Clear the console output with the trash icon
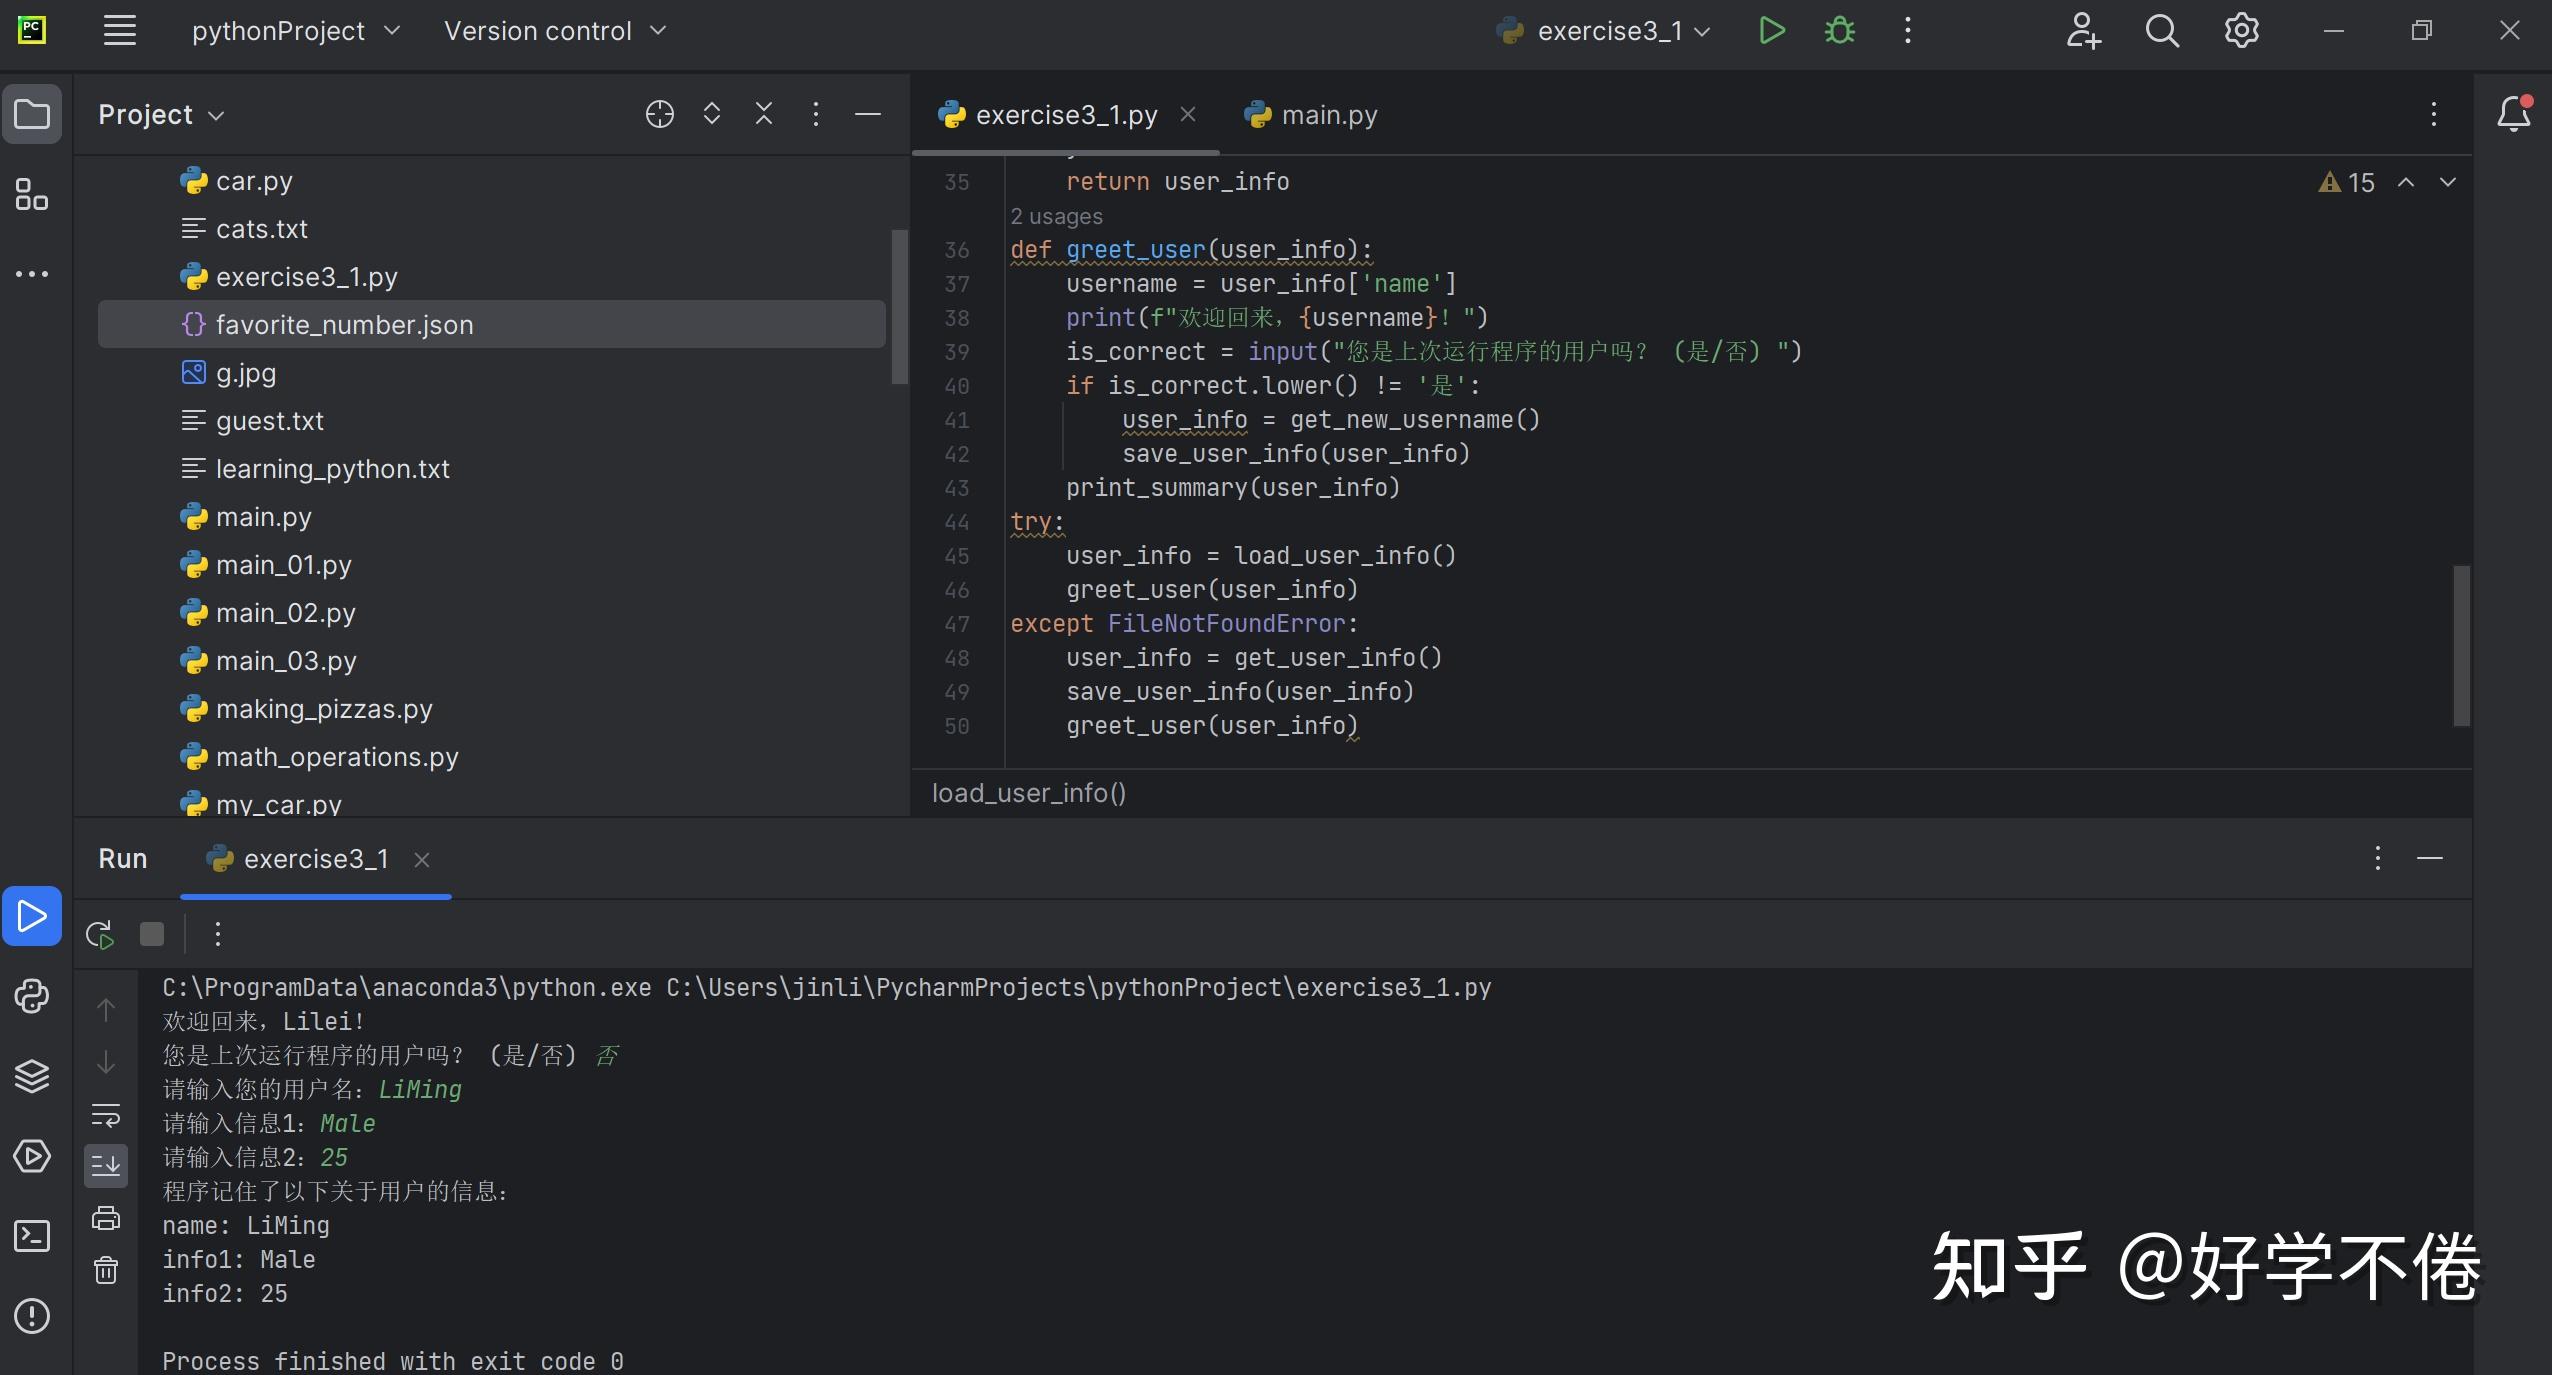The image size is (2552, 1375). tap(106, 1271)
